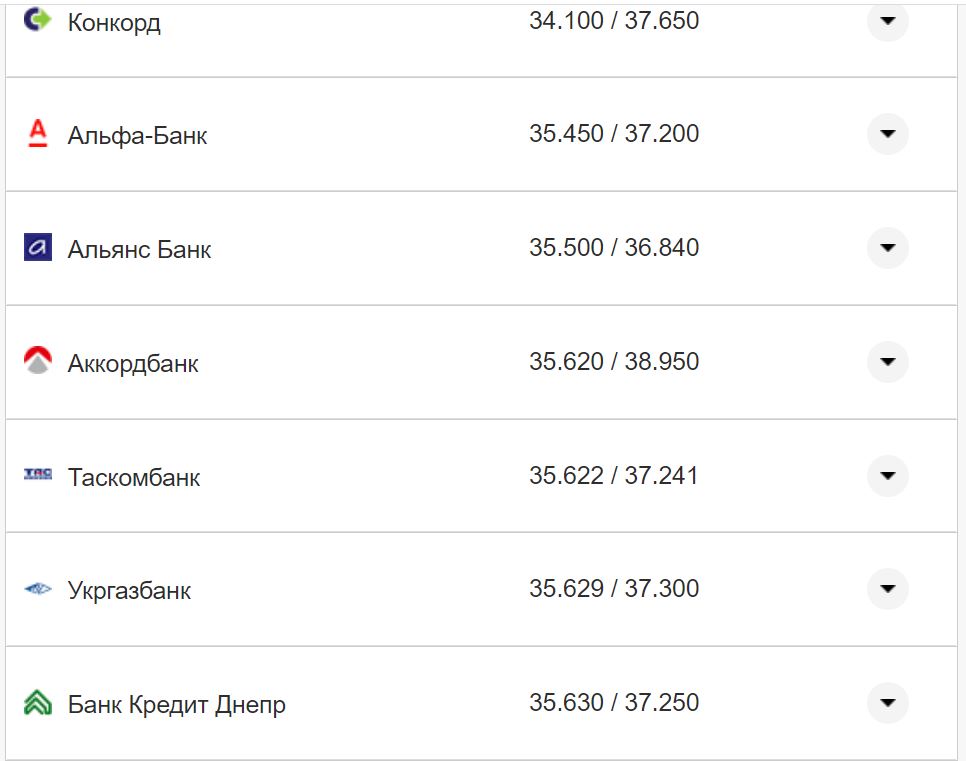Open the Альянс Банк dropdown arrow
The image size is (966, 761).
click(x=887, y=248)
